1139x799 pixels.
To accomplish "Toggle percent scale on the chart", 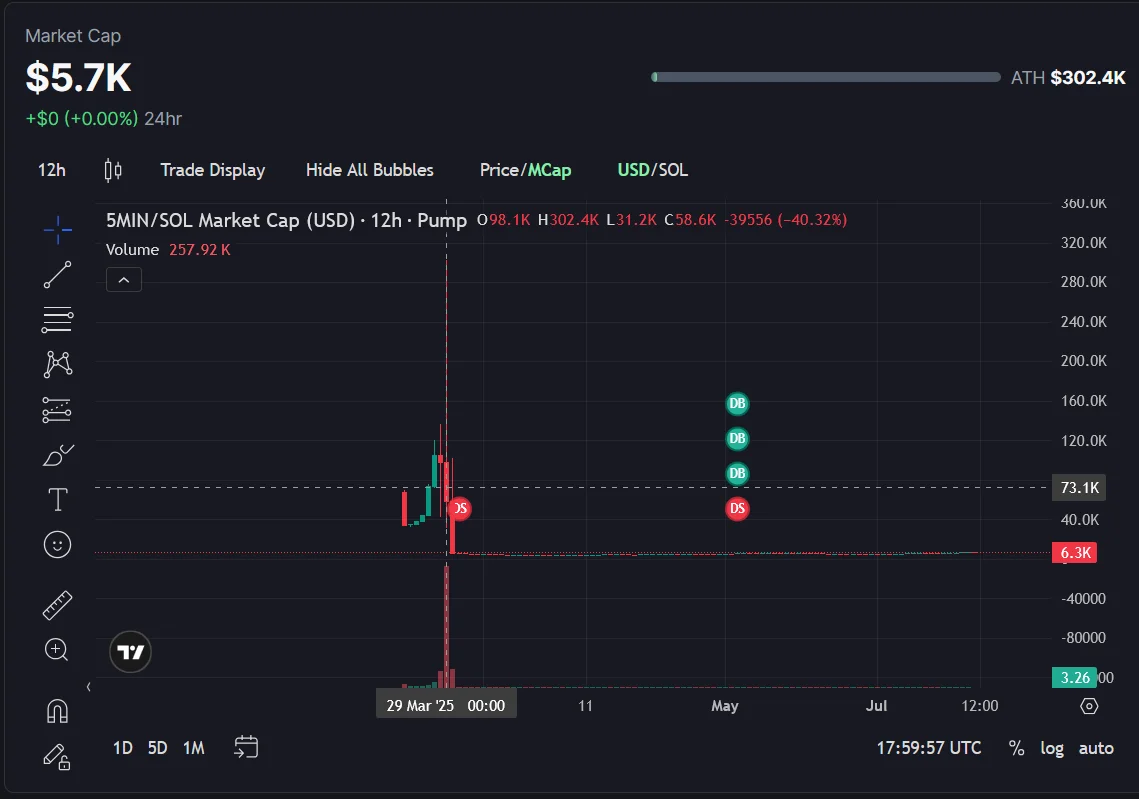I will point(1016,748).
